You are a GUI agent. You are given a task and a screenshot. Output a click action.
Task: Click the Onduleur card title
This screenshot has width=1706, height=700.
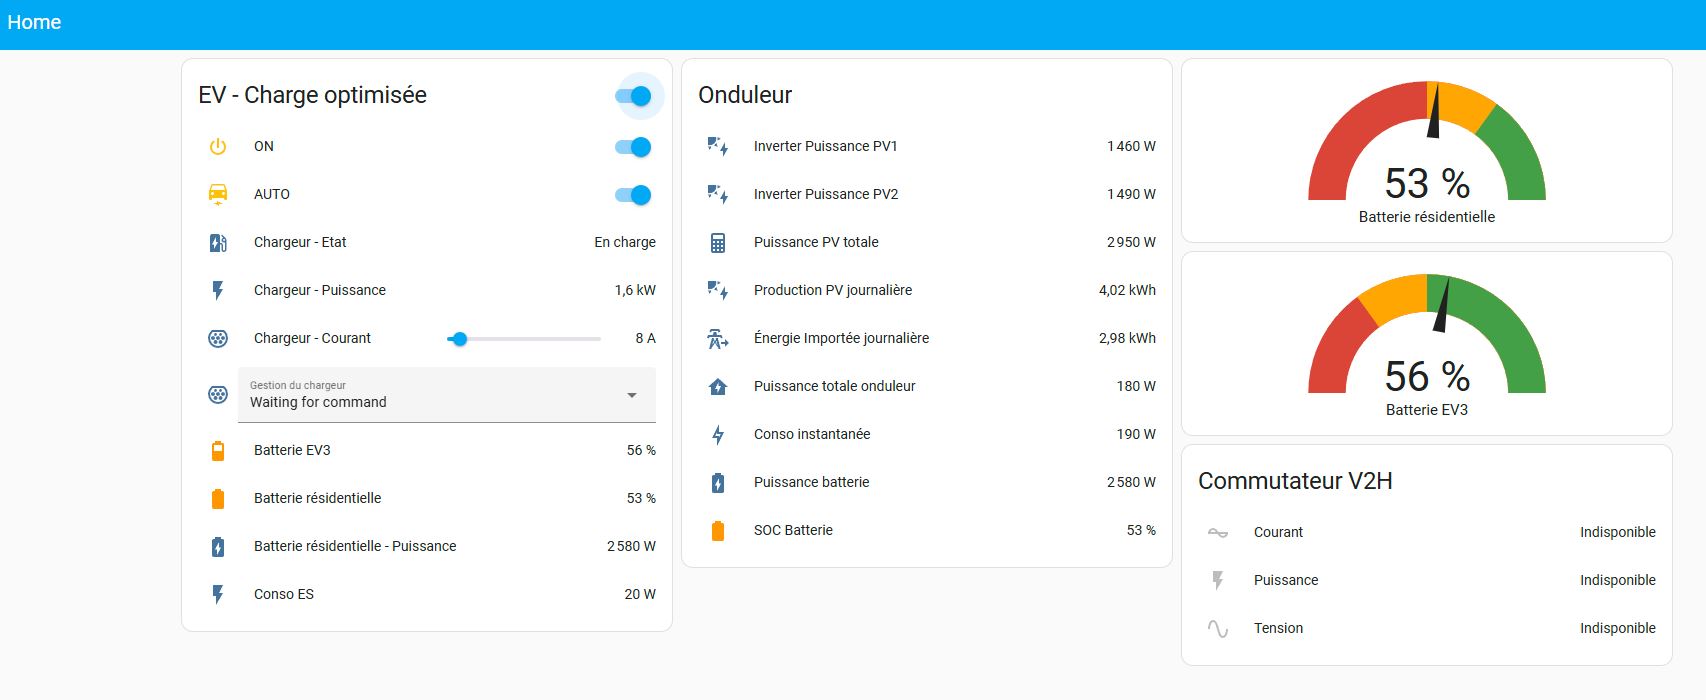745,95
